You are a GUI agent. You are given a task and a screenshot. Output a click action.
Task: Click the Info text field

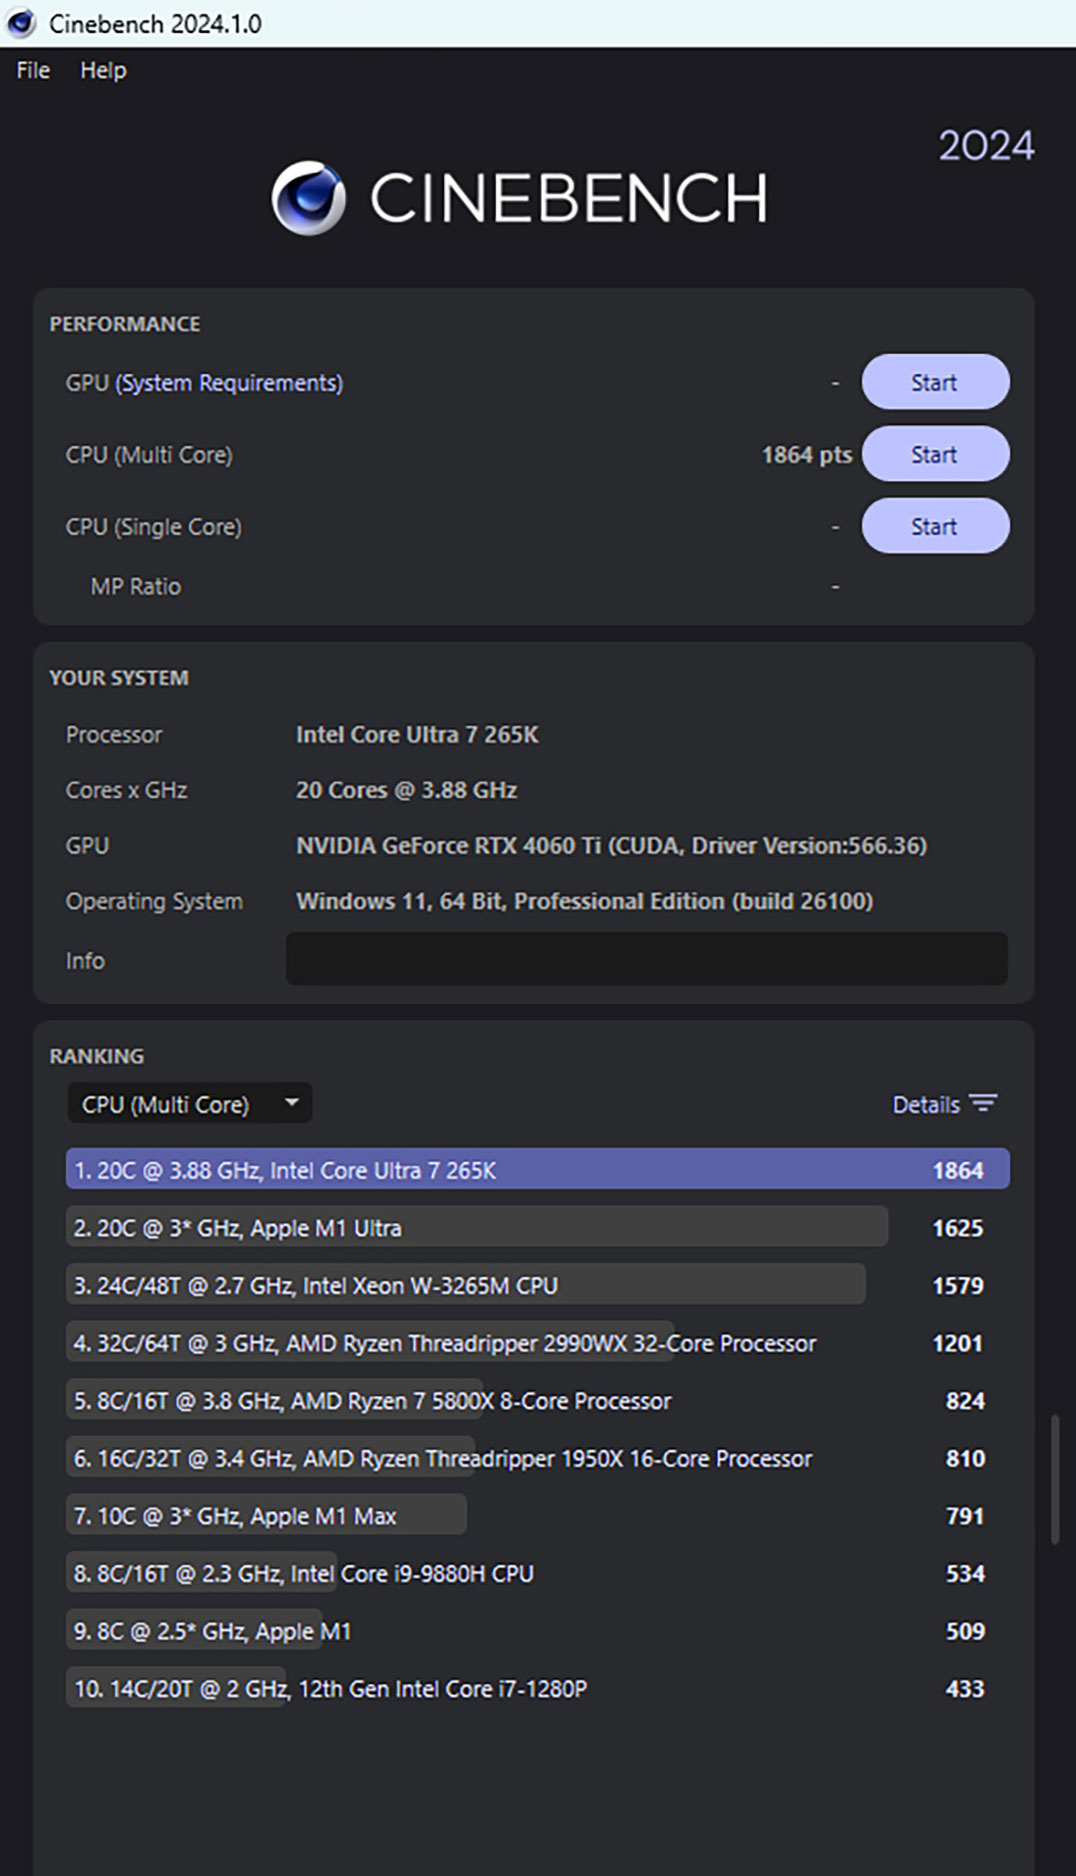click(x=646, y=959)
